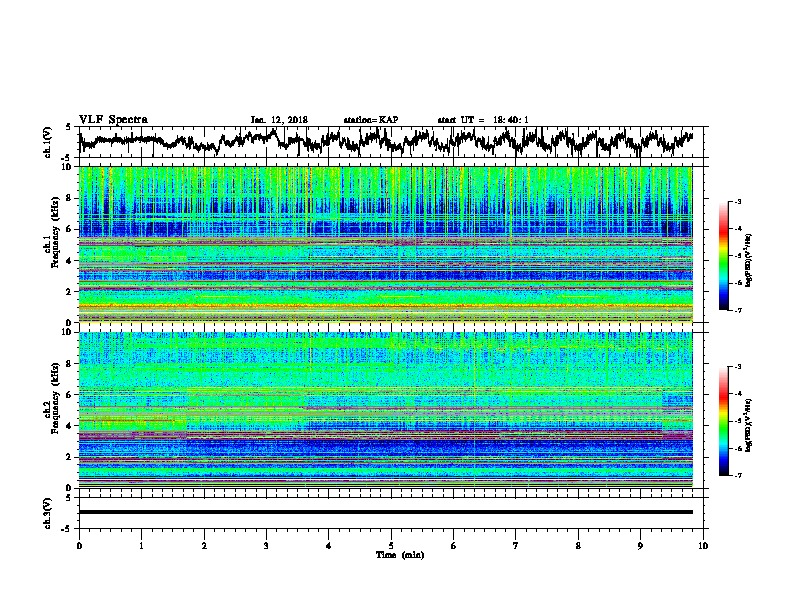Viewport: 792px width, 612px height.
Task: Click the "7" minute tick label
Action: [x=516, y=546]
